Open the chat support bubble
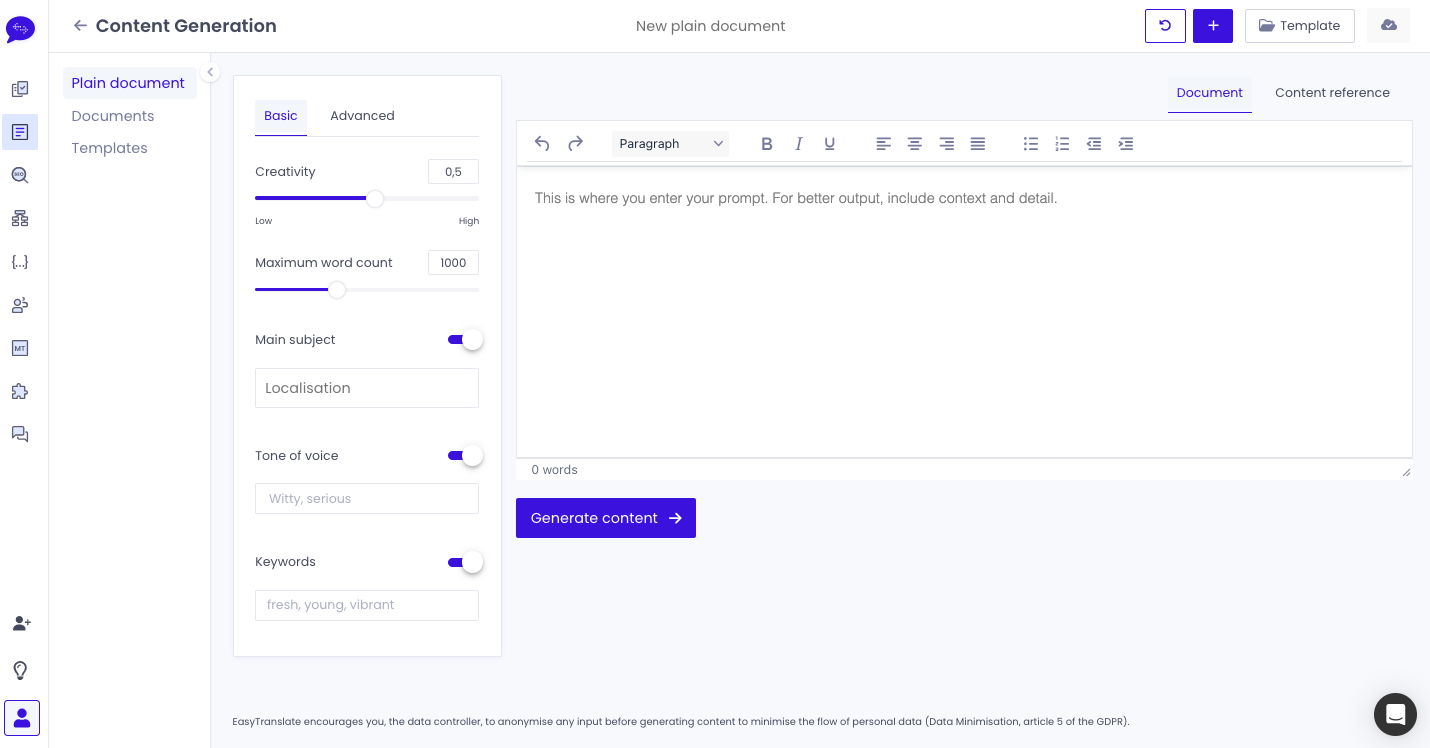Screen dimensions: 1430x748 1395,714
